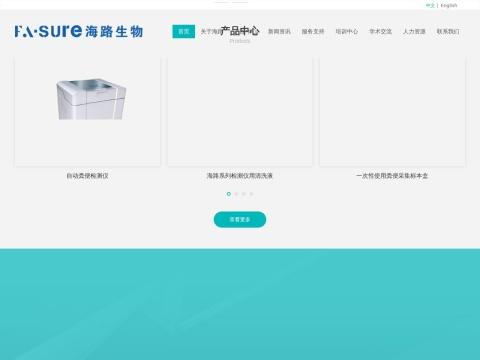Click the teal 查看更多 button
Viewport: 480px width, 360px height.
coord(240,219)
